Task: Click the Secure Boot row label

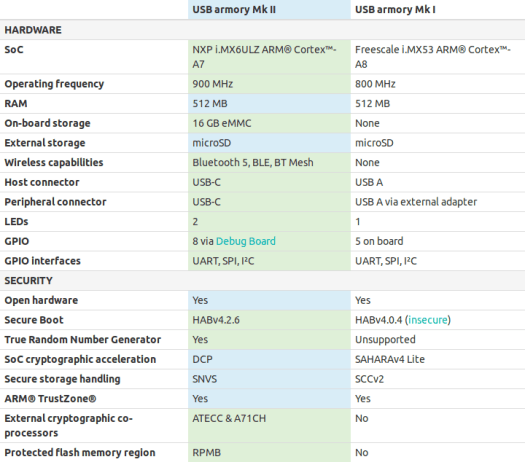Action: 34,320
